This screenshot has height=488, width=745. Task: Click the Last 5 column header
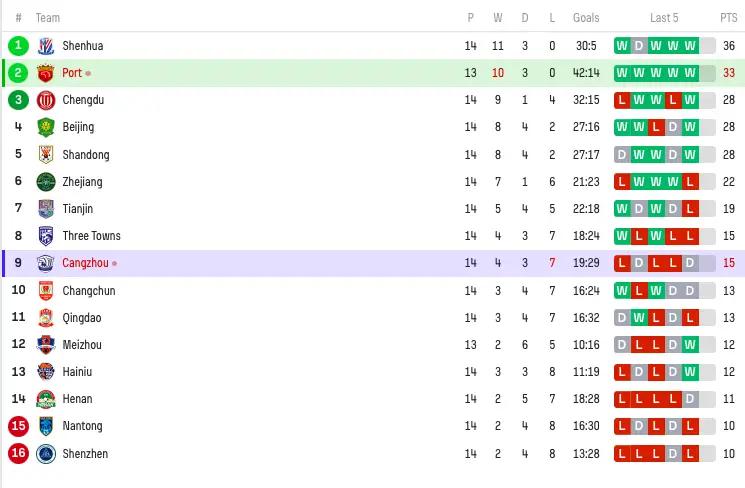click(664, 18)
